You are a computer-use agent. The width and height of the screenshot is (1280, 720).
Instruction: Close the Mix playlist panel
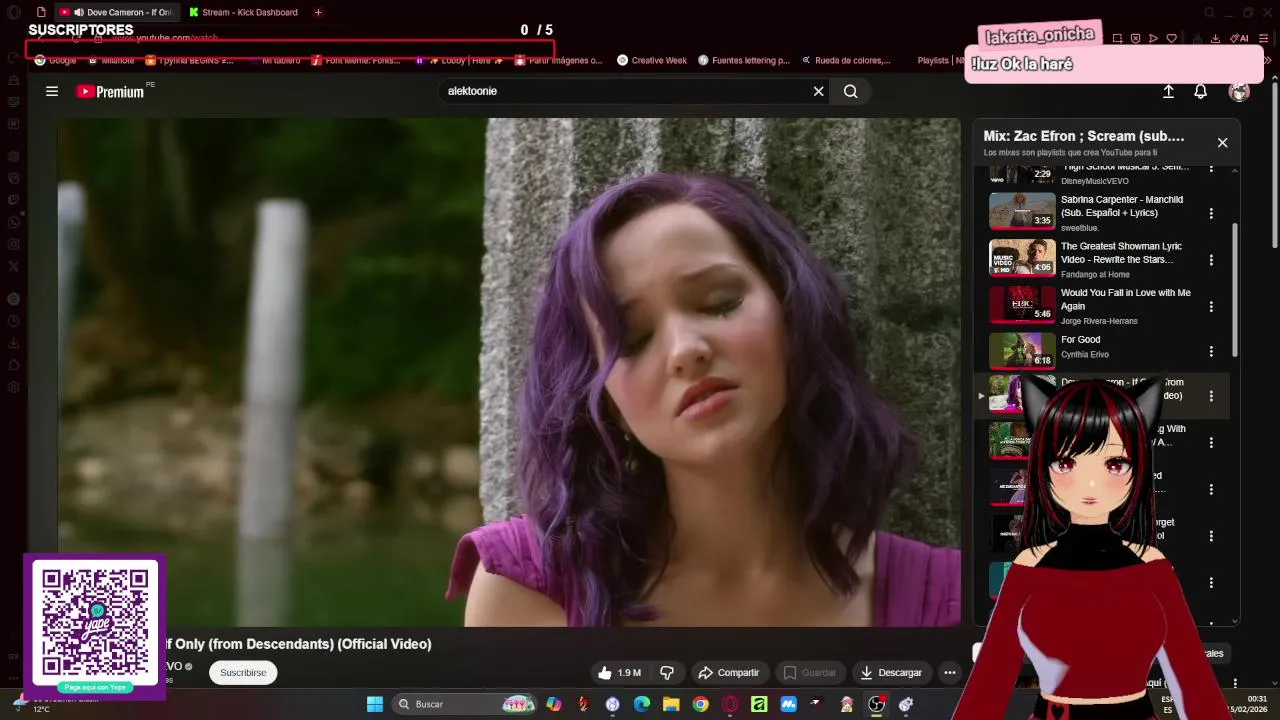click(1222, 142)
